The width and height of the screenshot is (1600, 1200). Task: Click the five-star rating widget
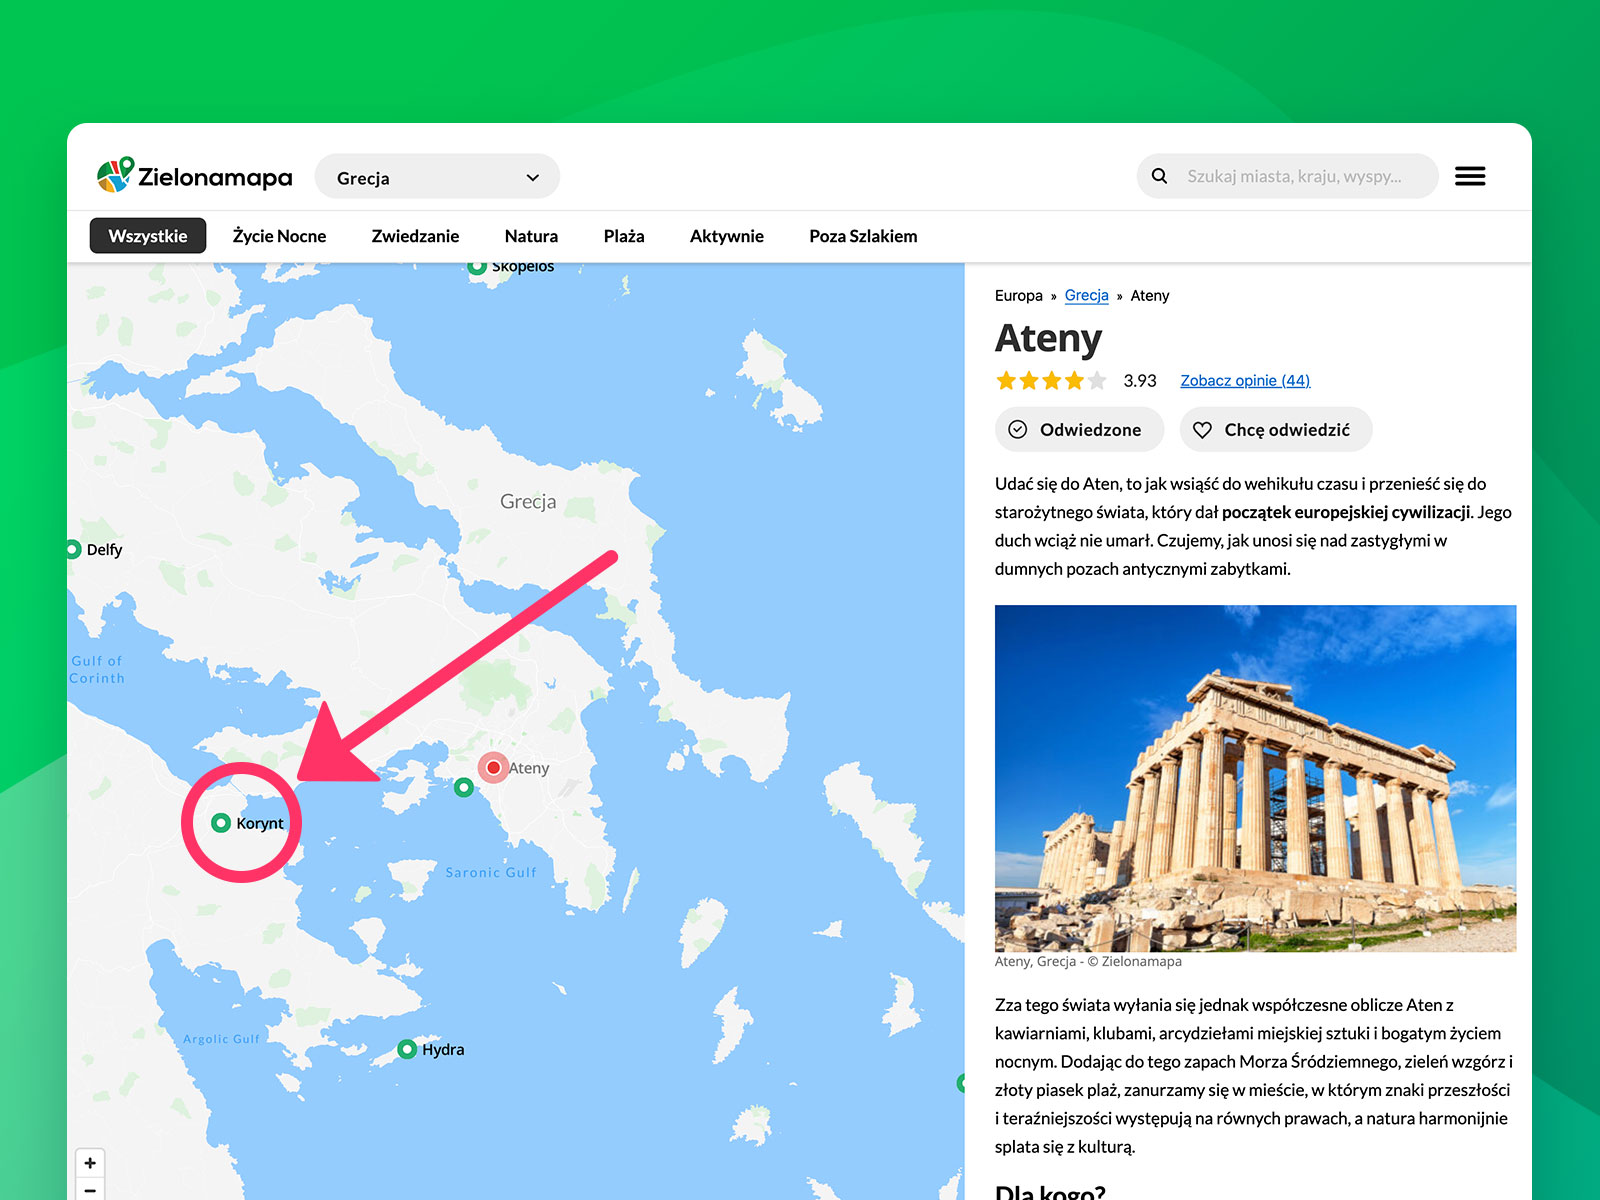1051,381
